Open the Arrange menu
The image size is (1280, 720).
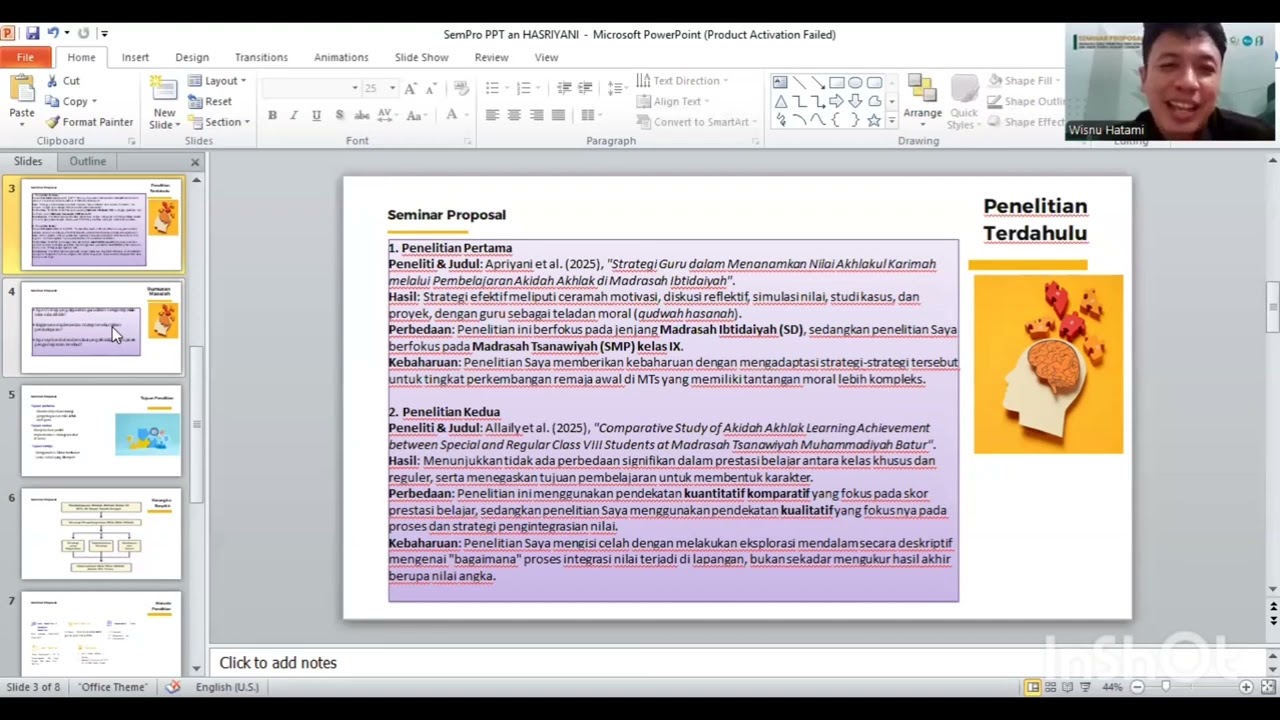click(922, 100)
